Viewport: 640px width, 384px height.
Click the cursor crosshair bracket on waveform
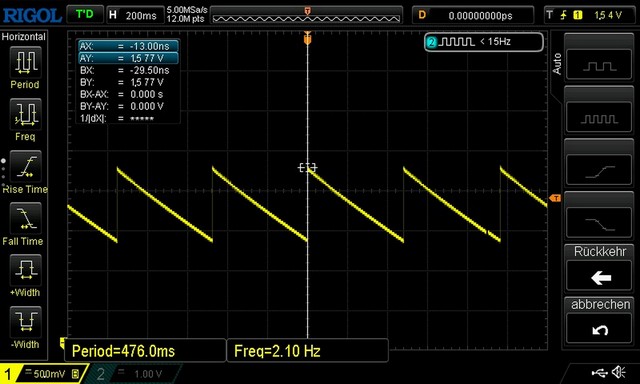coord(307,167)
